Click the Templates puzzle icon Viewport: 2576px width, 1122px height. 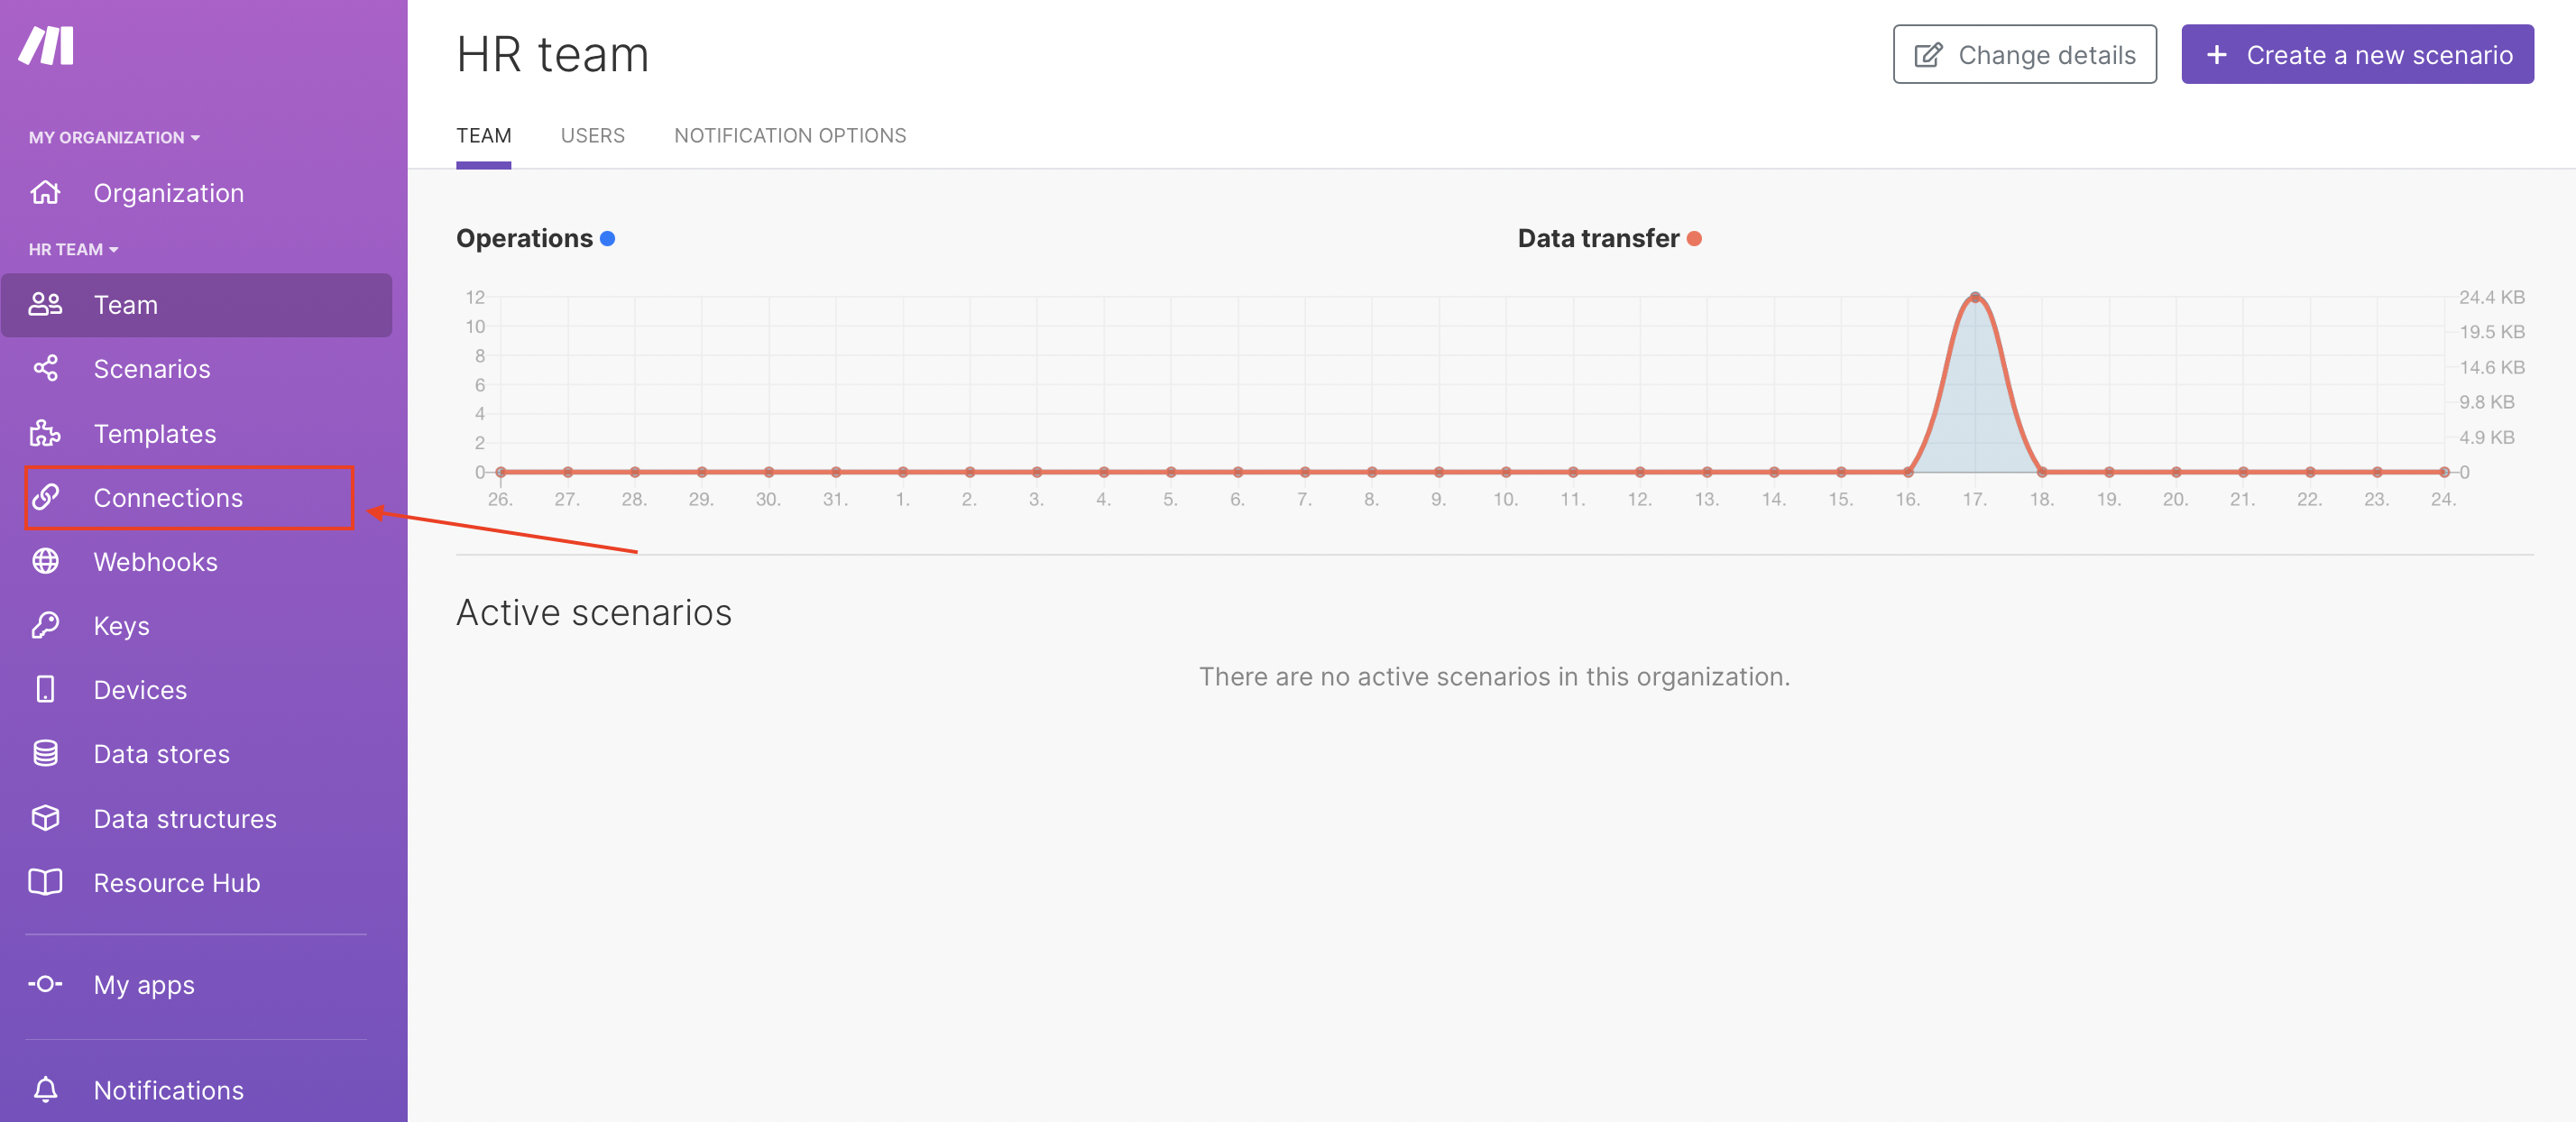pos(45,433)
